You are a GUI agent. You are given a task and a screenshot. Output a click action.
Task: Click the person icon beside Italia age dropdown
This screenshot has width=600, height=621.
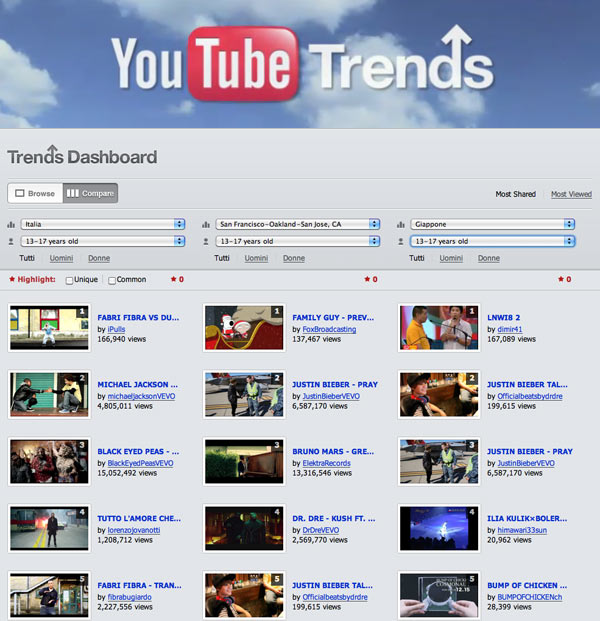coord(11,241)
